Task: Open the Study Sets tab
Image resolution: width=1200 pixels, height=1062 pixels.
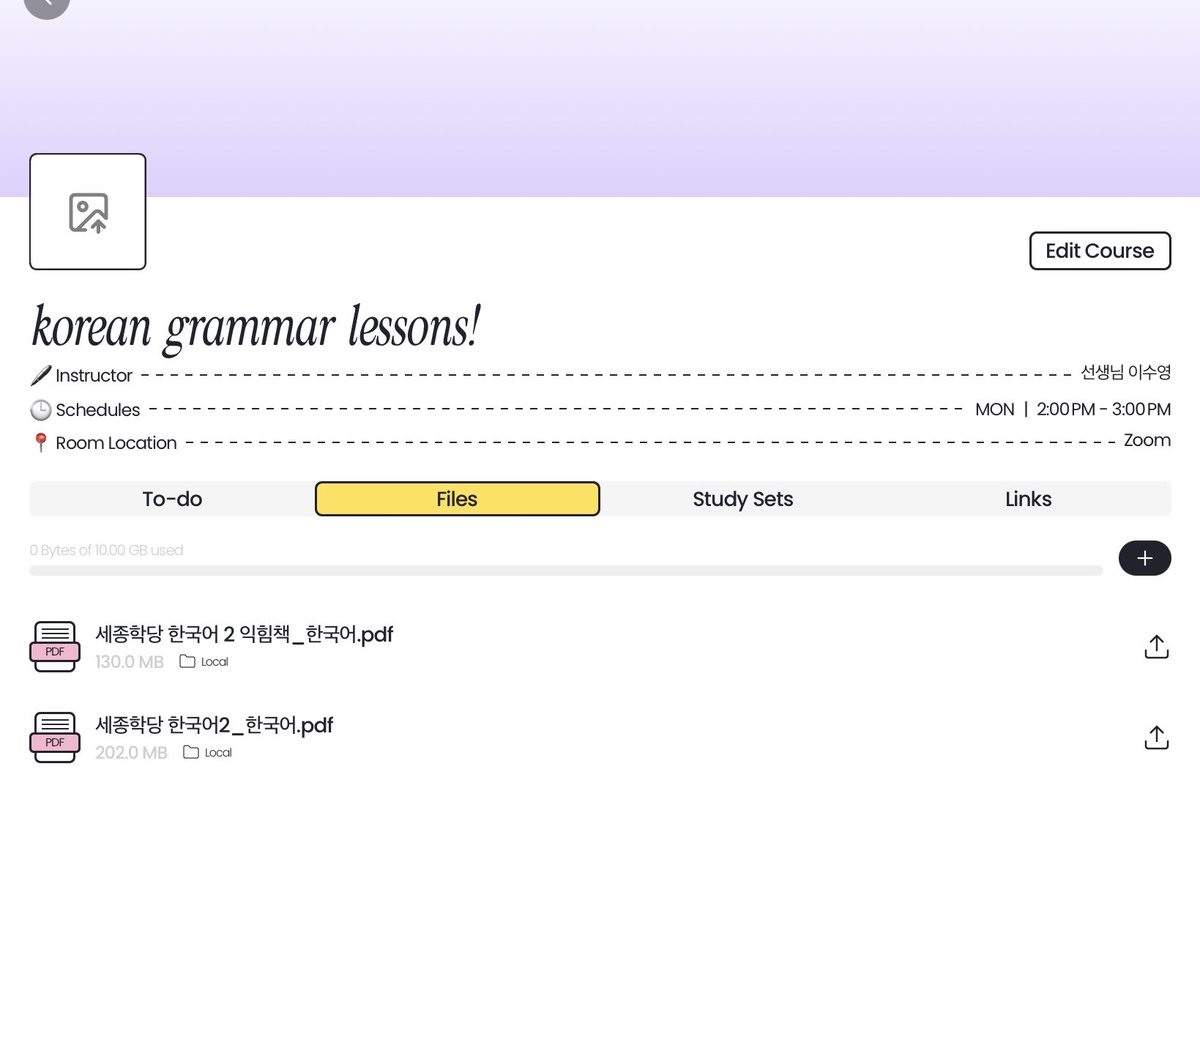Action: point(743,499)
